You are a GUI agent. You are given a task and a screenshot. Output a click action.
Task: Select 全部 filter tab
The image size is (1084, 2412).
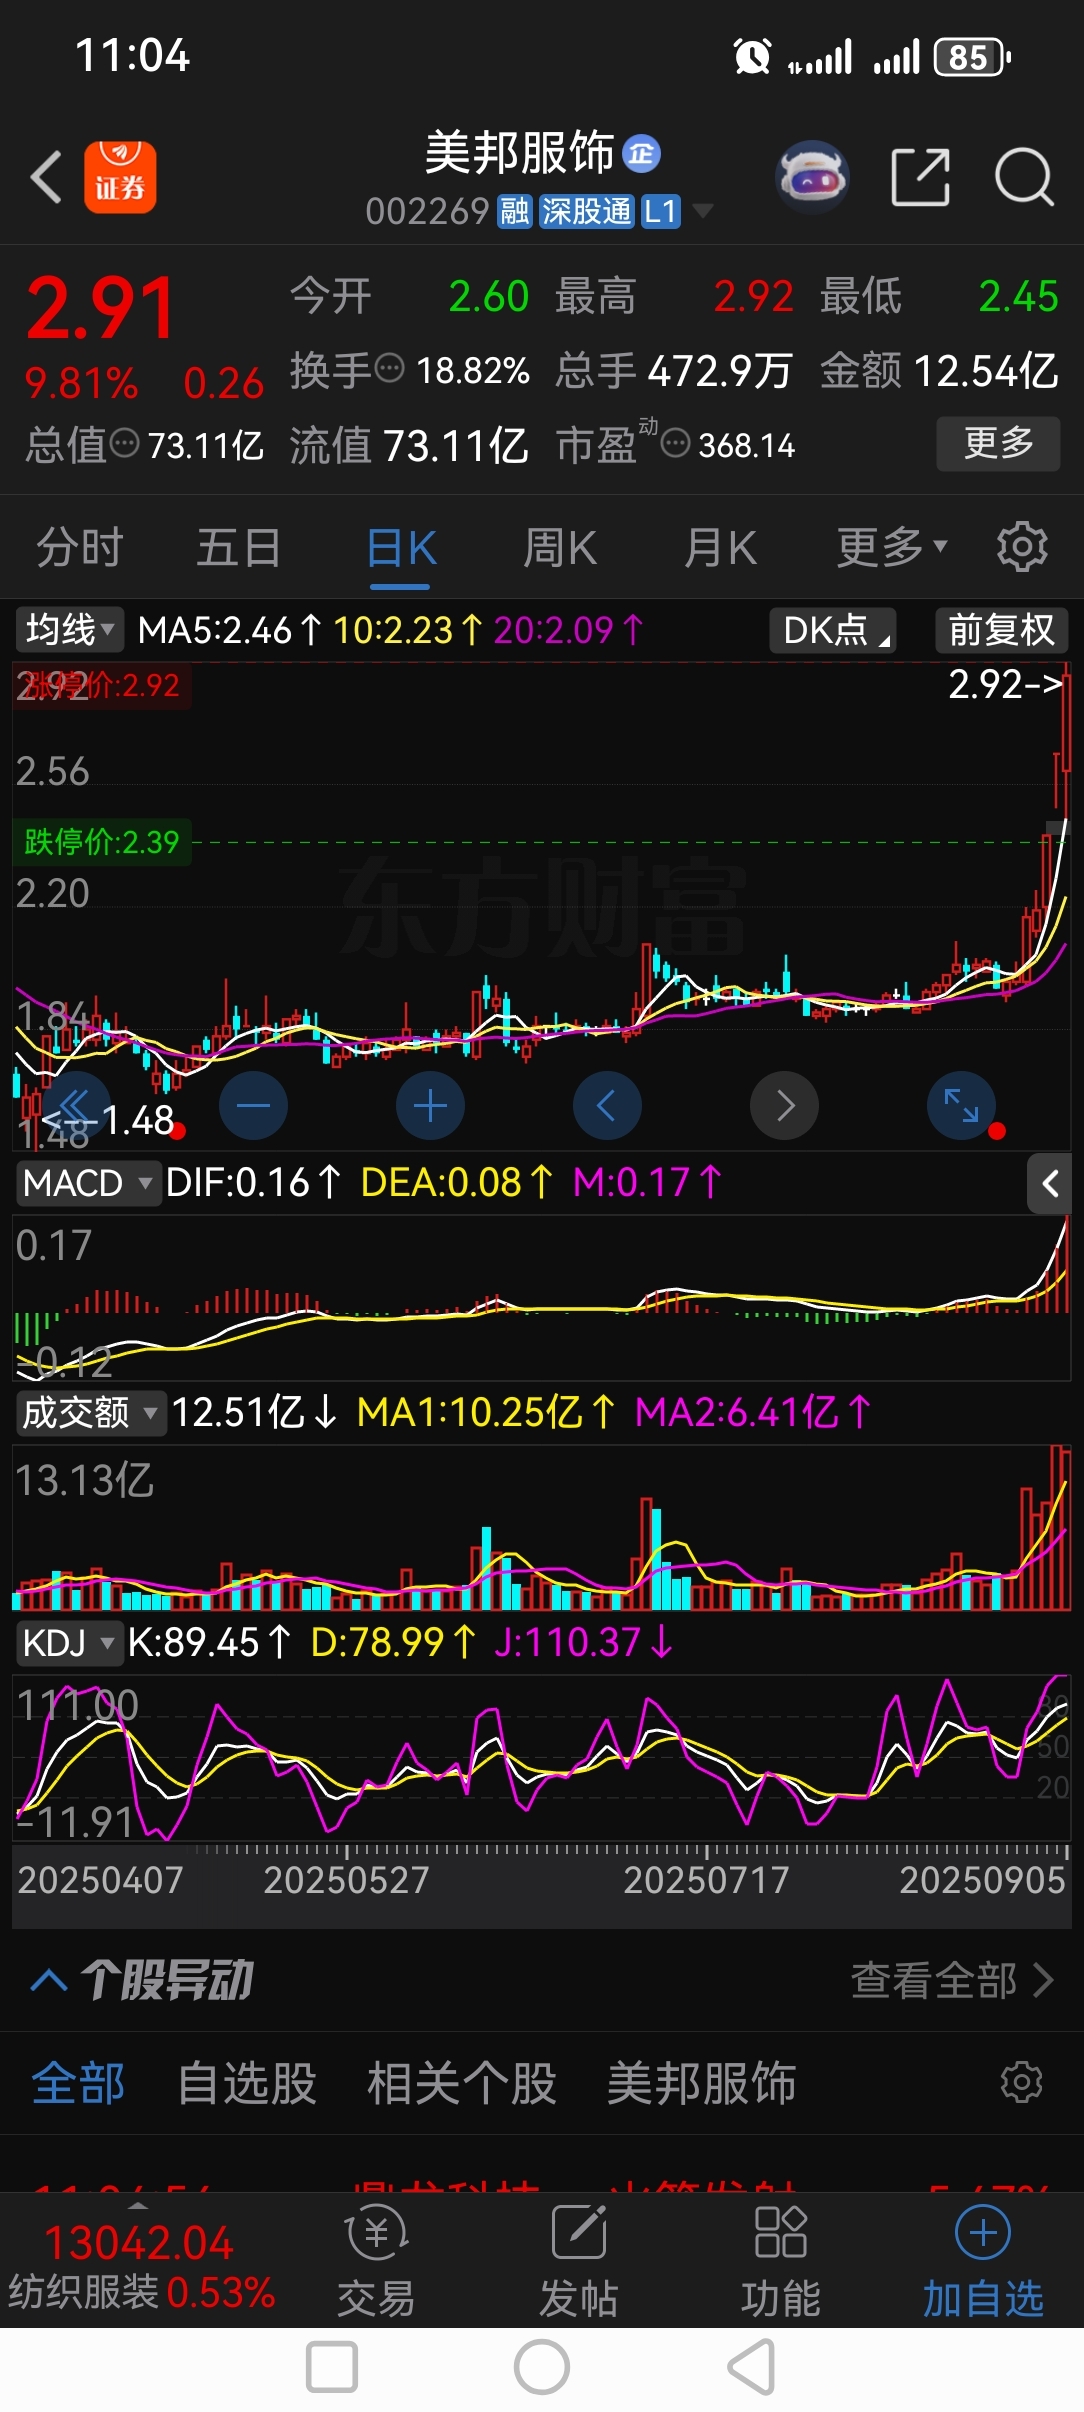pos(78,2084)
